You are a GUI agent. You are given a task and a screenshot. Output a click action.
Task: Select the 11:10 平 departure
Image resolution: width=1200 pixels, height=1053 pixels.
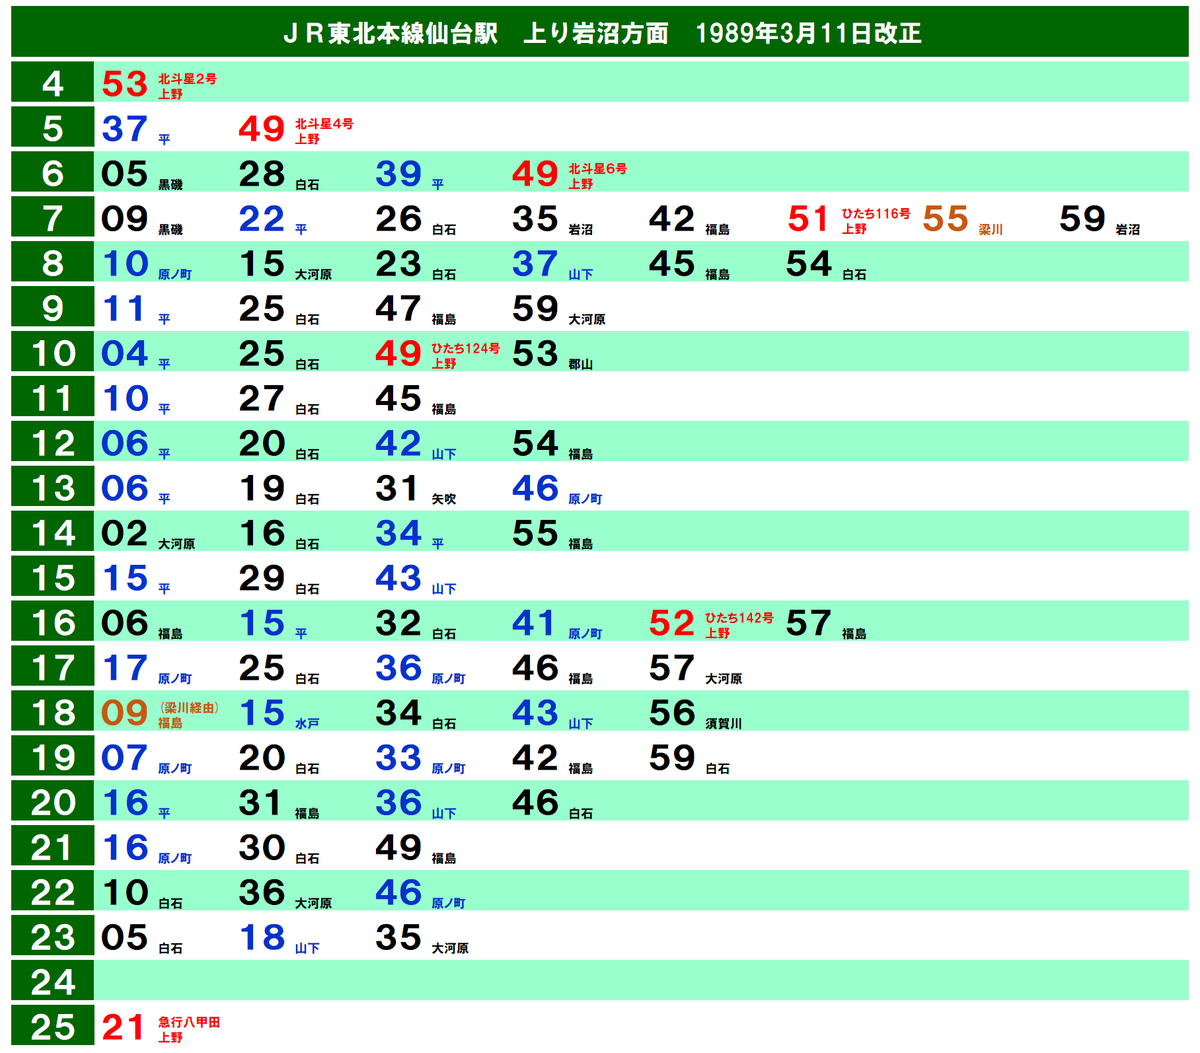(x=136, y=399)
